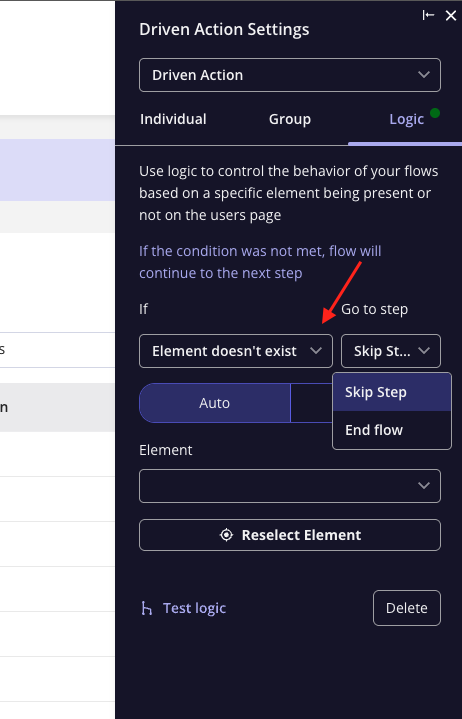
Task: Open the Skip Step go-to dropdown
Action: pyautogui.click(x=390, y=351)
